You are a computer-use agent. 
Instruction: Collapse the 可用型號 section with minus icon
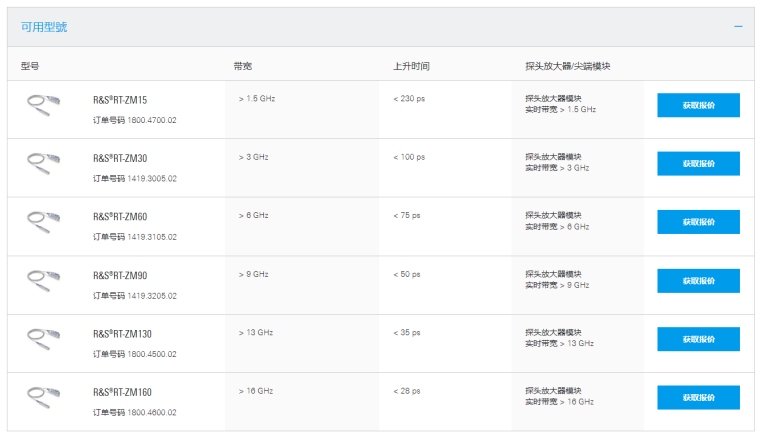click(x=738, y=26)
